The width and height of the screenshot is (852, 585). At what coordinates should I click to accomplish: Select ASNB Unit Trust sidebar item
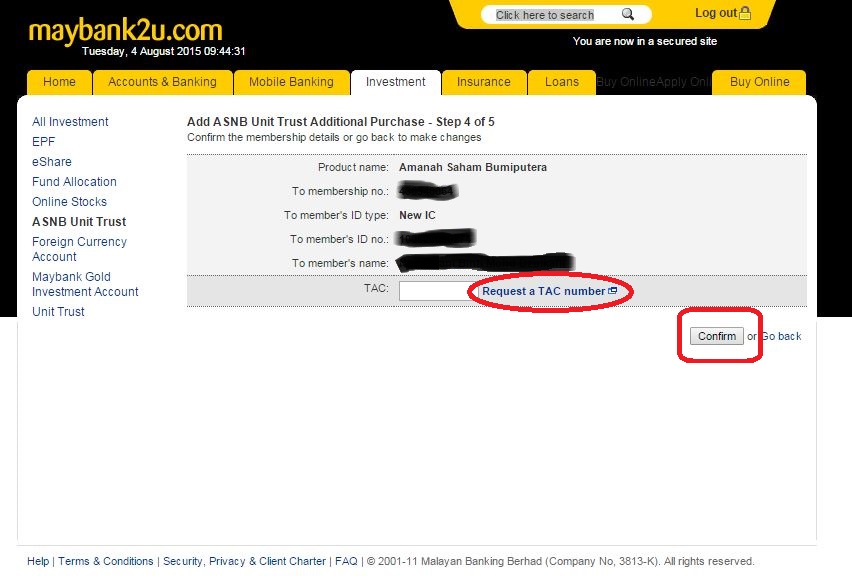(x=79, y=222)
